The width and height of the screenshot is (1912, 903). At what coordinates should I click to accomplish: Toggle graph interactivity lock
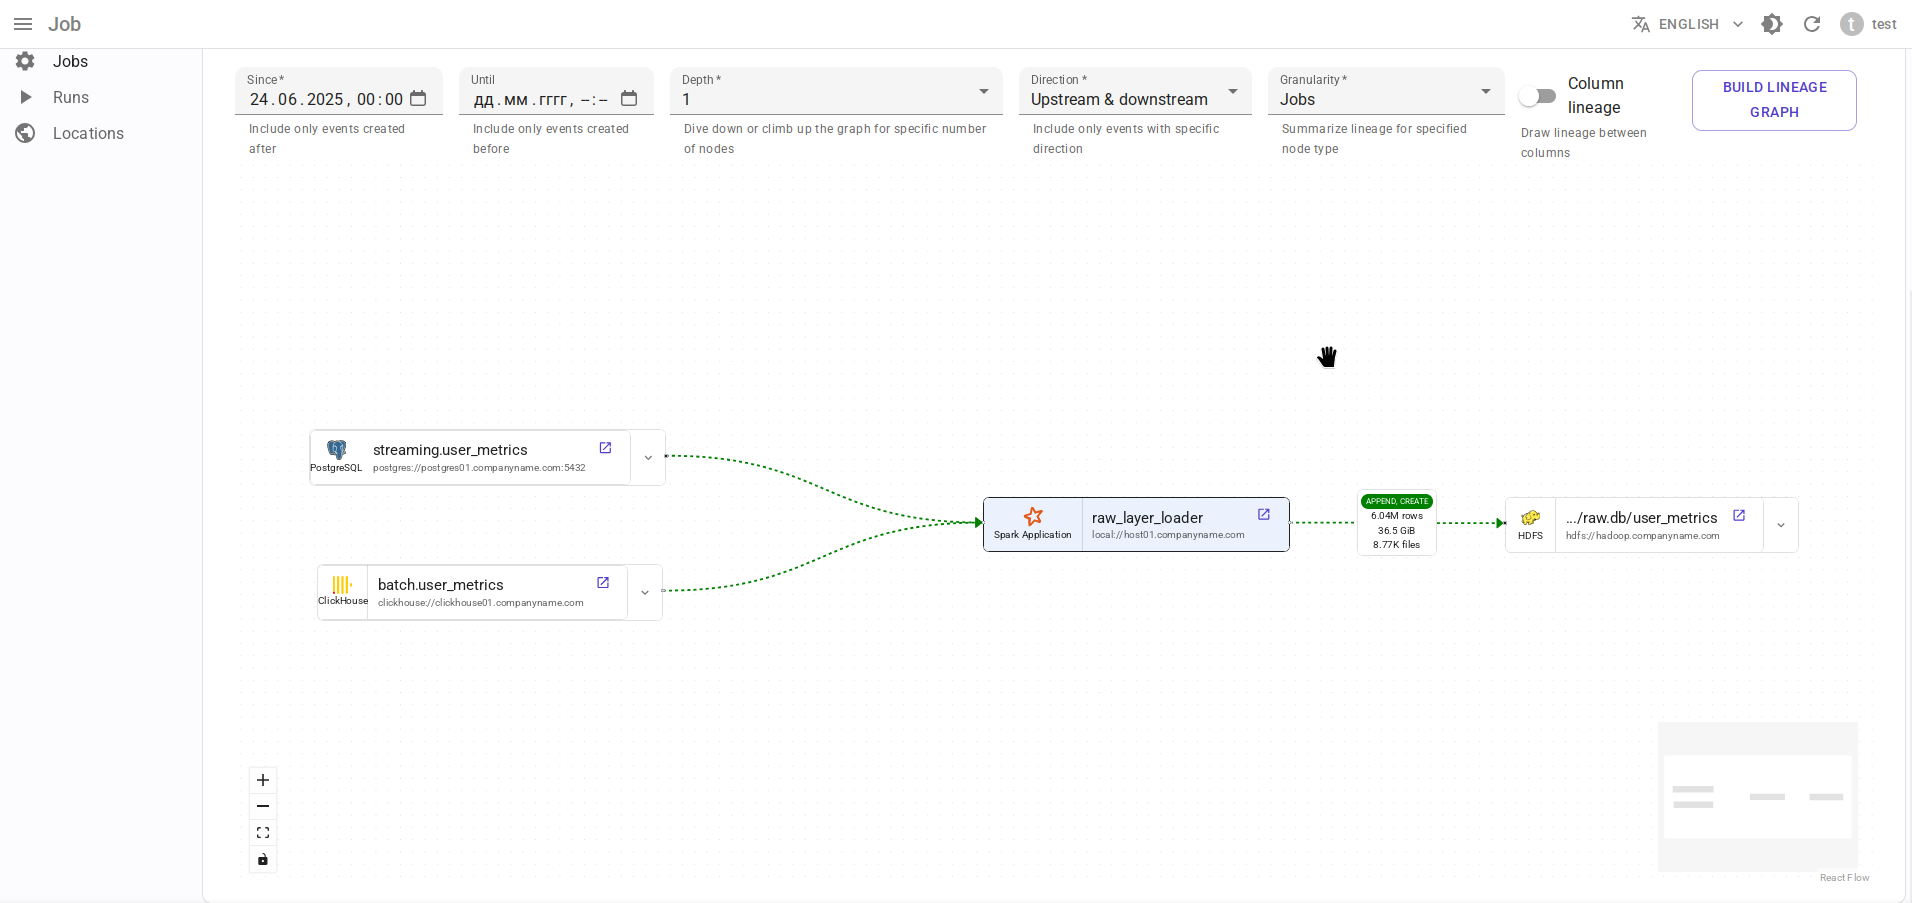coord(263,859)
